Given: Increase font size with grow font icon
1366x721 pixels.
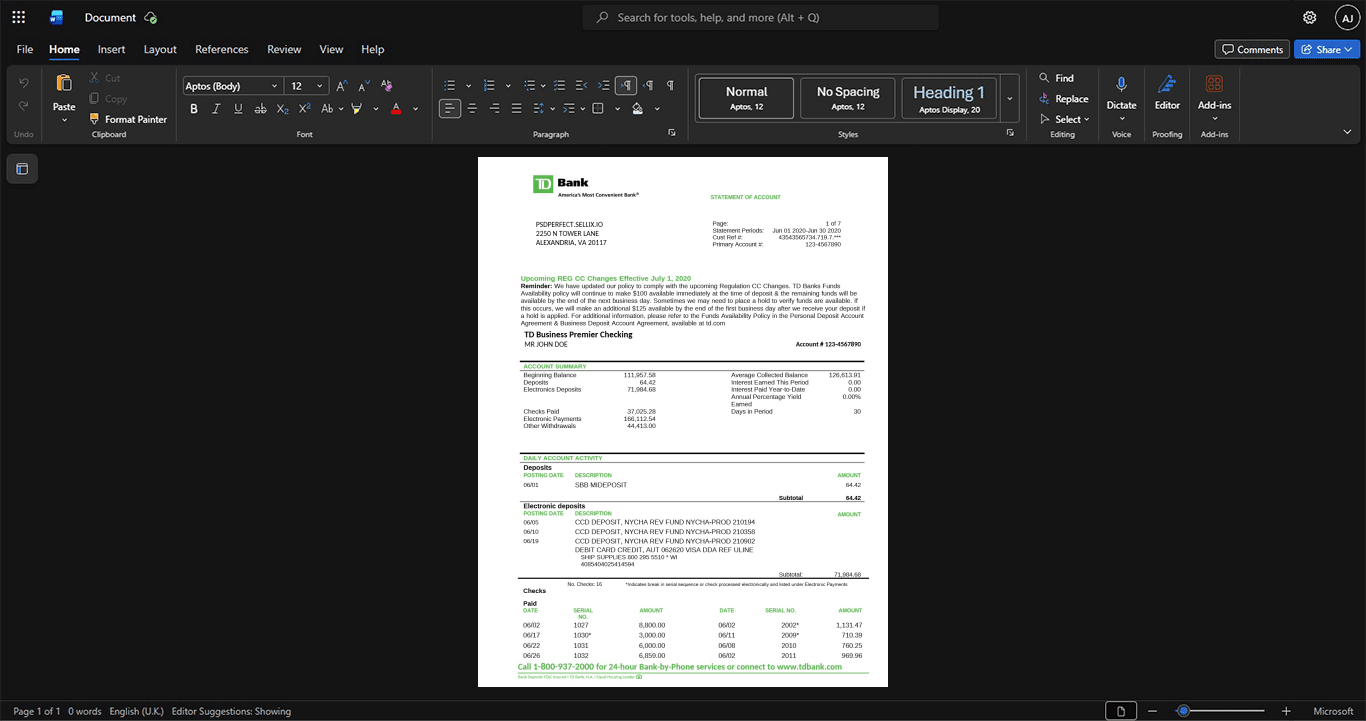Looking at the screenshot, I should click(342, 86).
